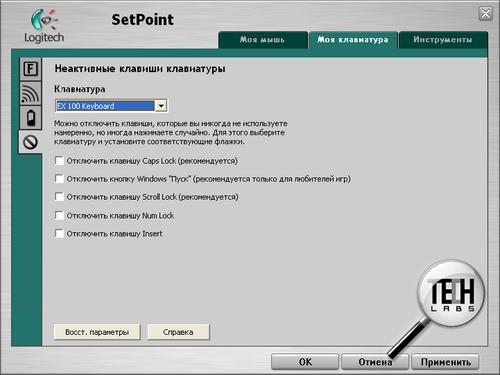The width and height of the screenshot is (500, 375).
Task: Click the Logitech logo
Action: point(44,26)
